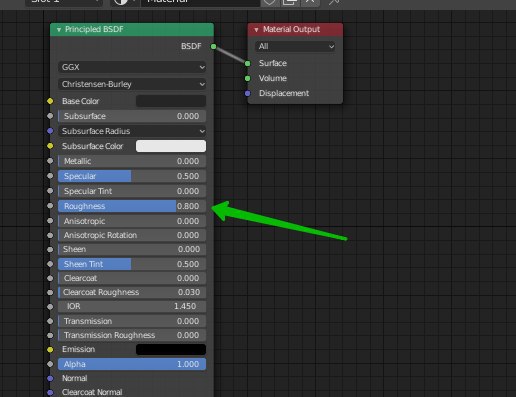This screenshot has width=516, height=397.
Task: Collapse the Material Output node
Action: pos(256,30)
